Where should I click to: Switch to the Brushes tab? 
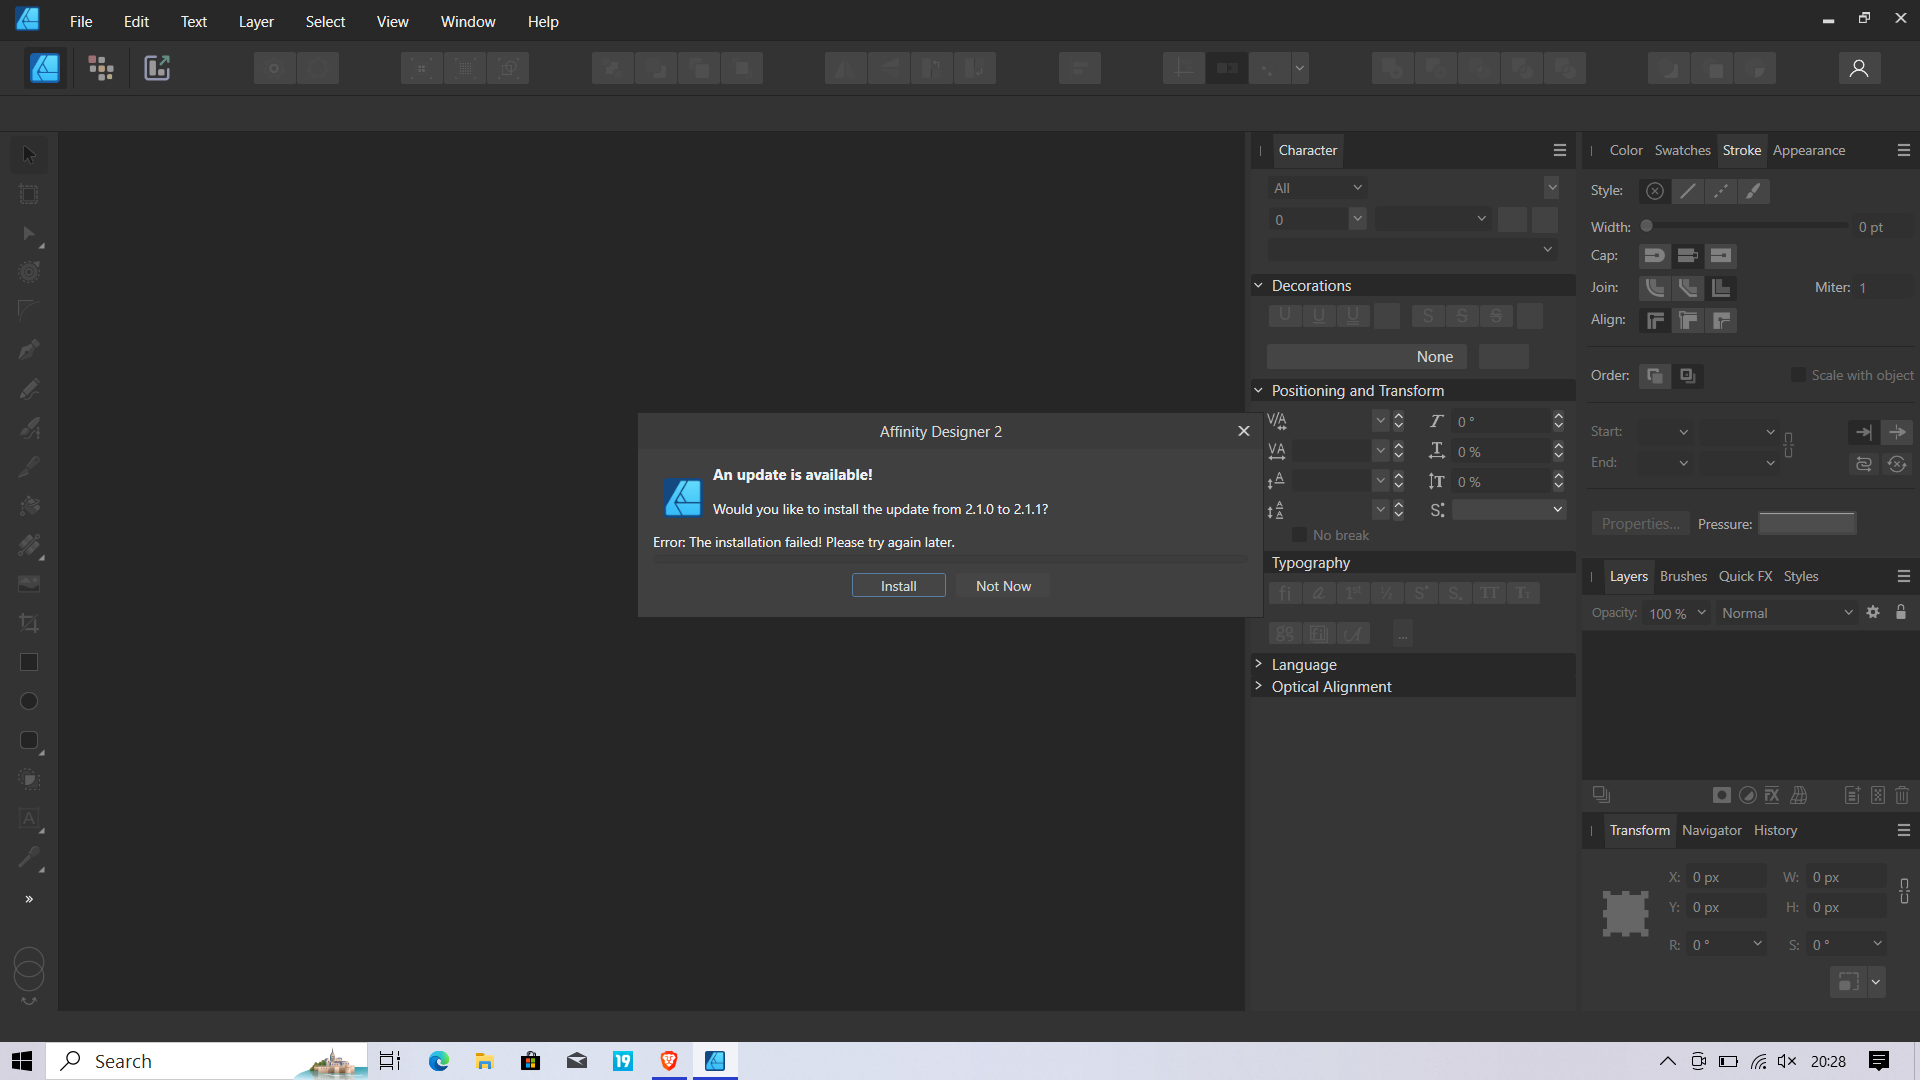[x=1683, y=576]
